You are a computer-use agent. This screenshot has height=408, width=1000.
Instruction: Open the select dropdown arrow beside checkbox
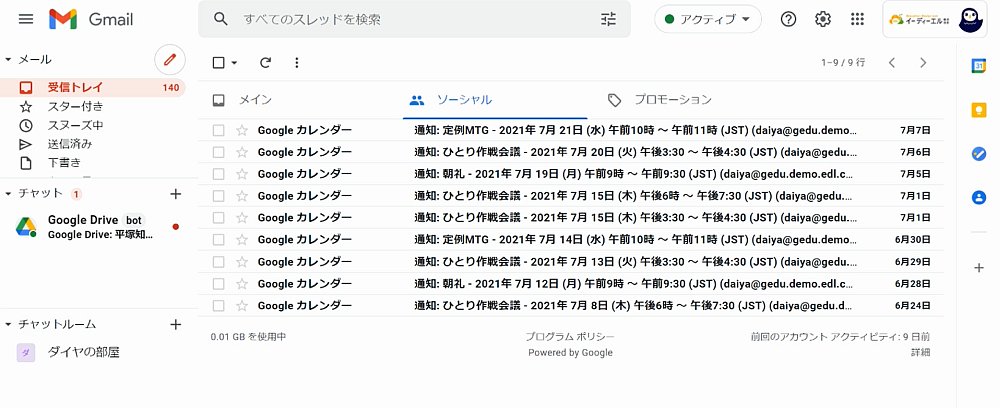pyautogui.click(x=234, y=62)
